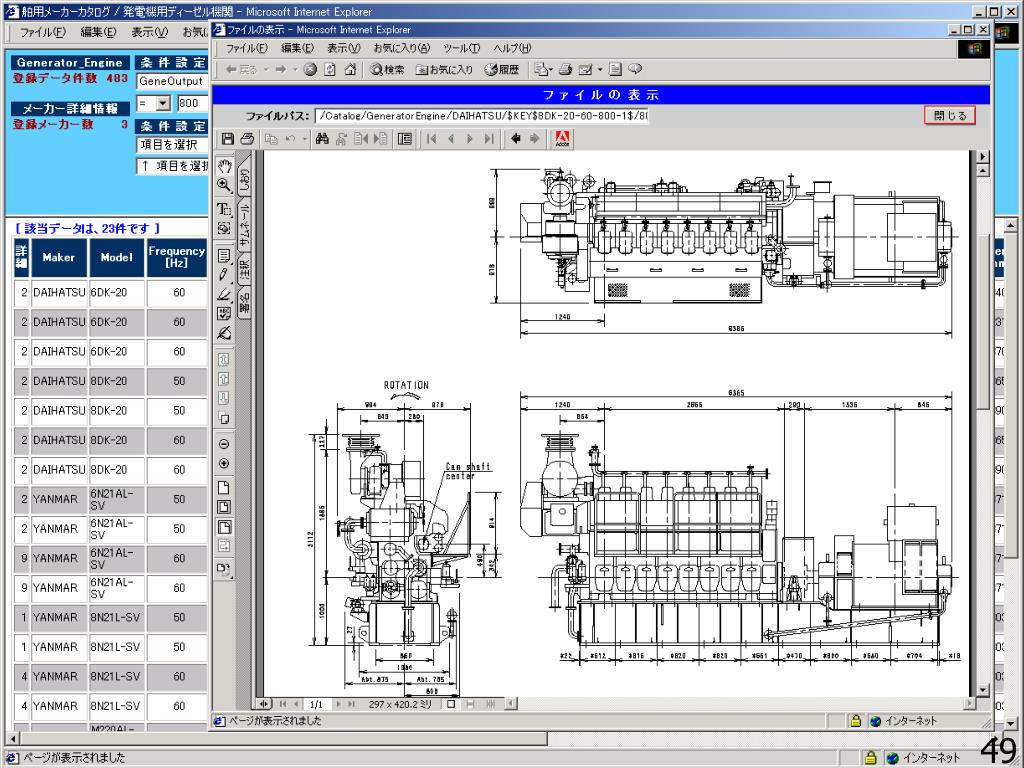Click the Home icon in front IE toolbar
The width and height of the screenshot is (1024, 768).
[351, 69]
